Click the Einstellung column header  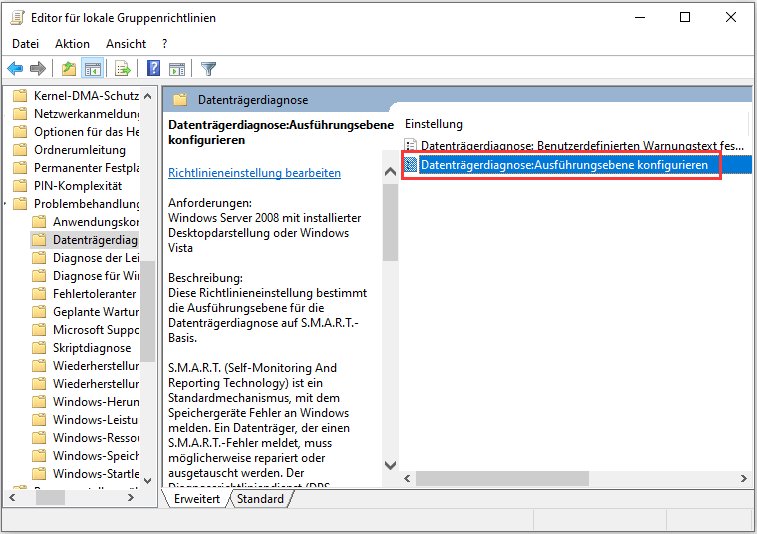(x=434, y=124)
